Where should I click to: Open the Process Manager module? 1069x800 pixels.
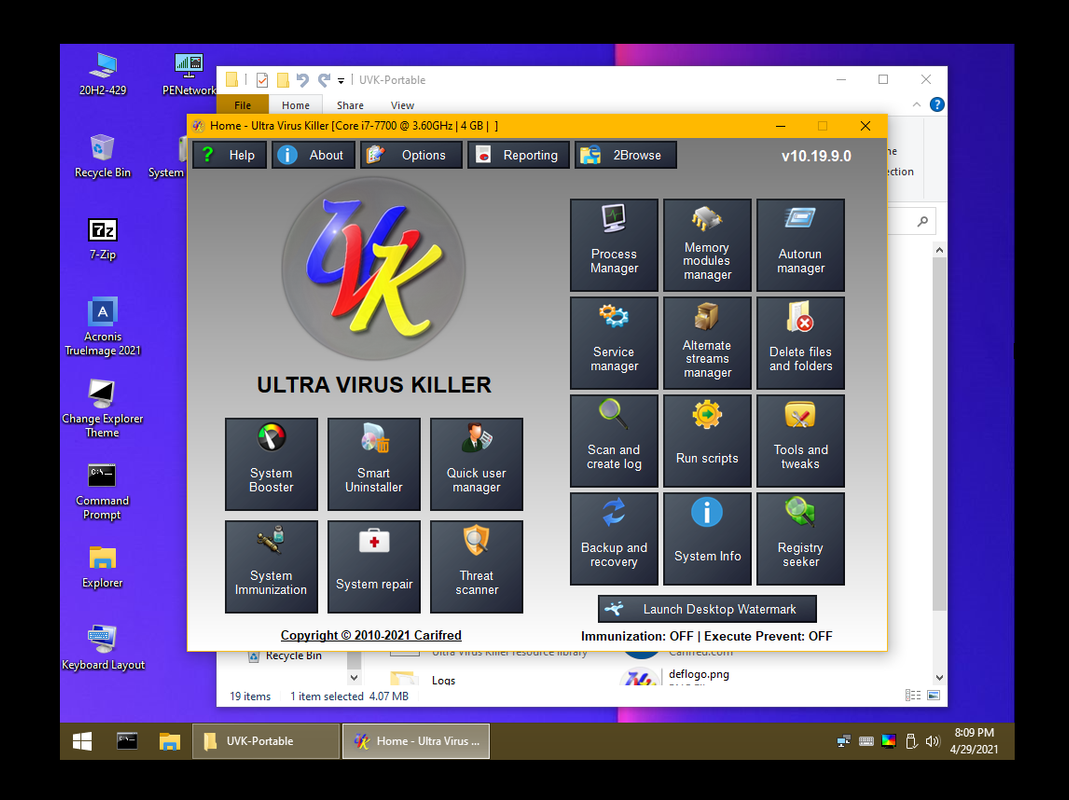click(x=614, y=245)
